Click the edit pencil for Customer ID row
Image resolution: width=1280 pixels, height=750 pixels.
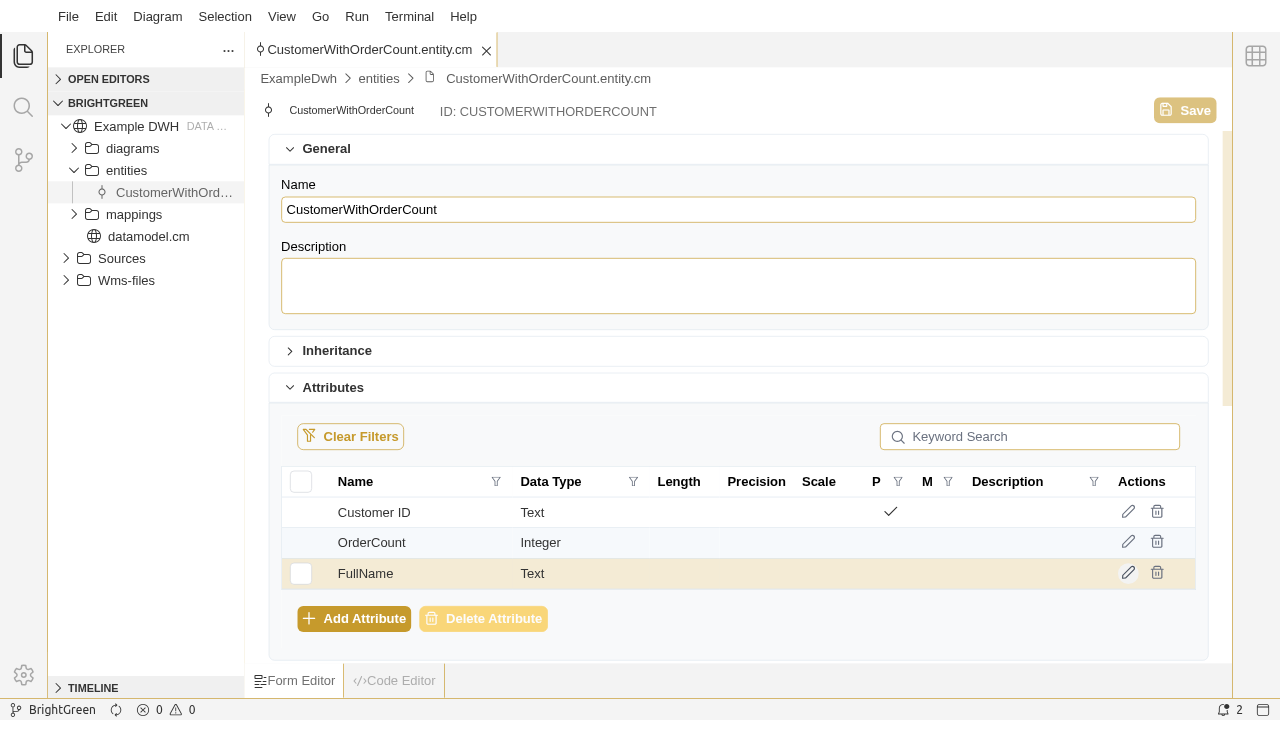click(x=1128, y=512)
